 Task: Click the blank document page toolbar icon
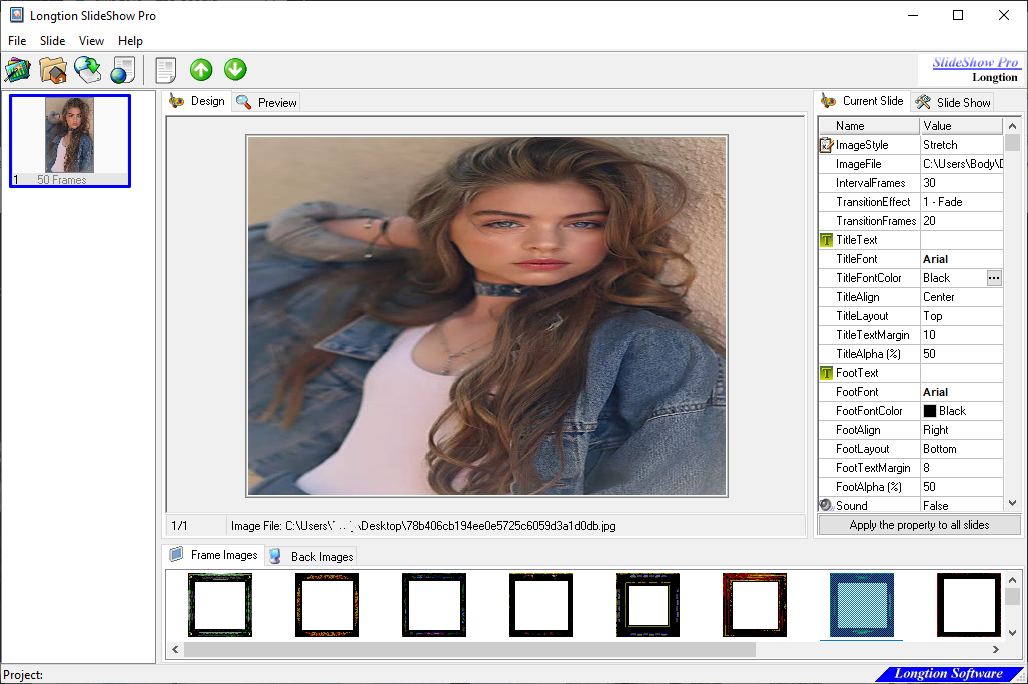click(x=166, y=70)
